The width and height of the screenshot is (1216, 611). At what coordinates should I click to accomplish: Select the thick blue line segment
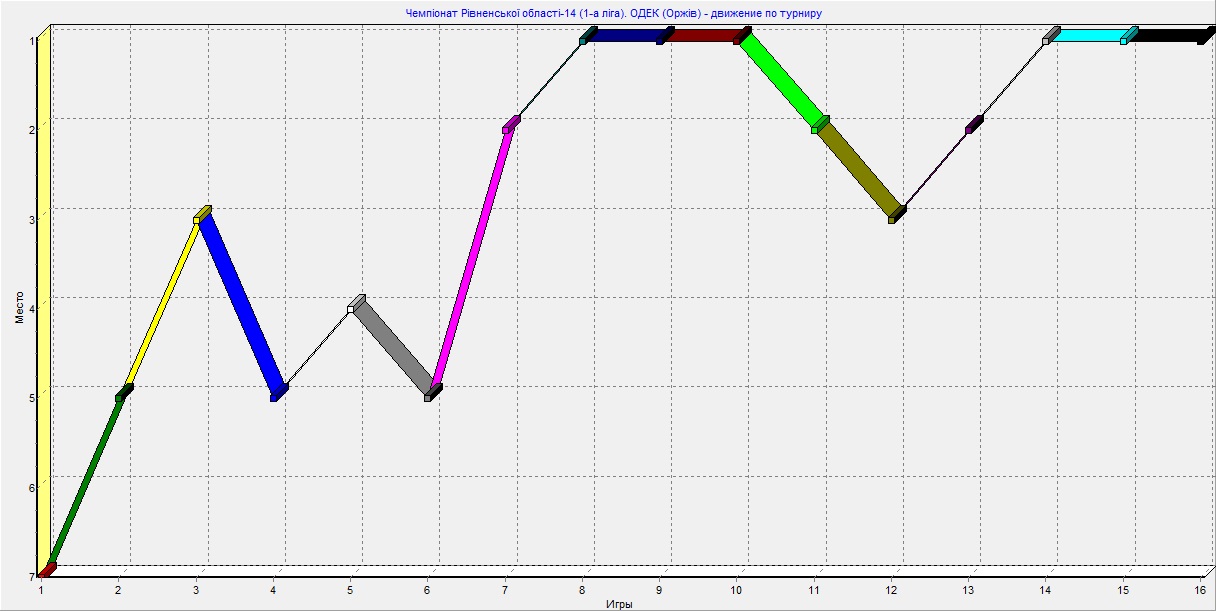pyautogui.click(x=241, y=304)
